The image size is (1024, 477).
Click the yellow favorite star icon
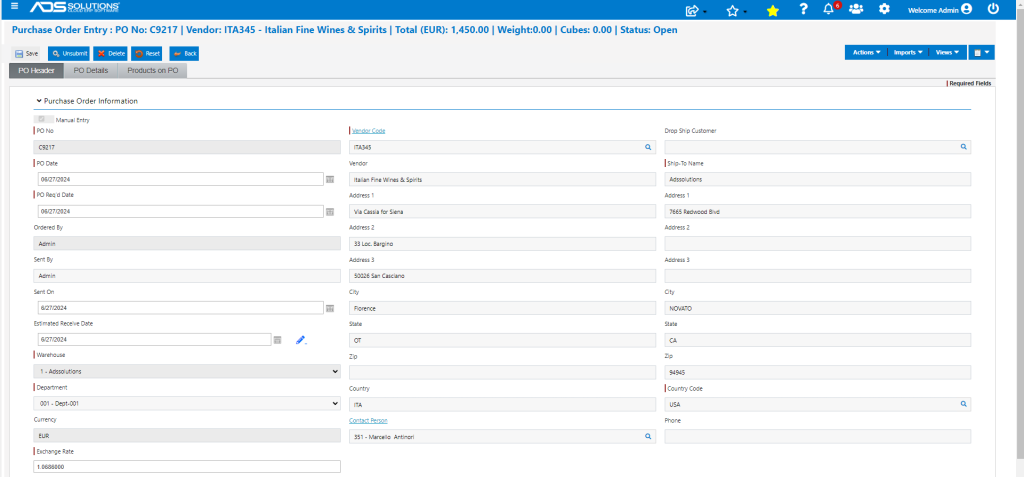[773, 10]
